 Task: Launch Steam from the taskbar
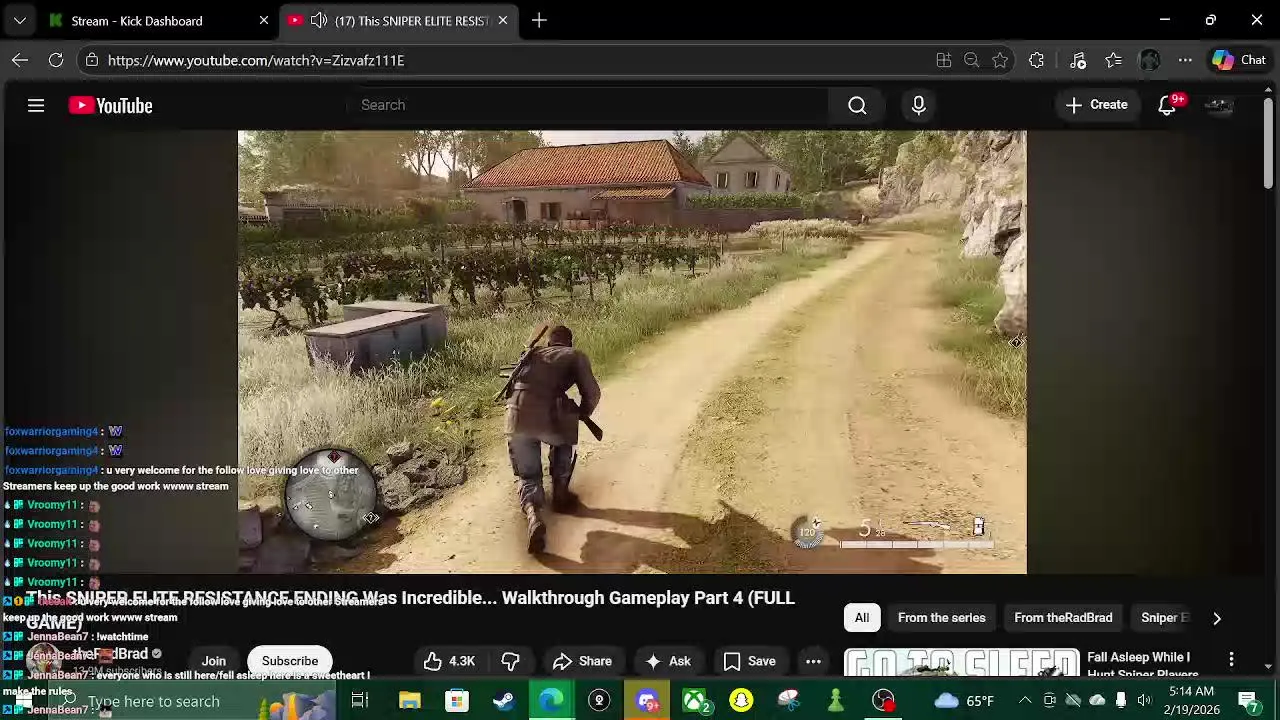click(x=504, y=701)
